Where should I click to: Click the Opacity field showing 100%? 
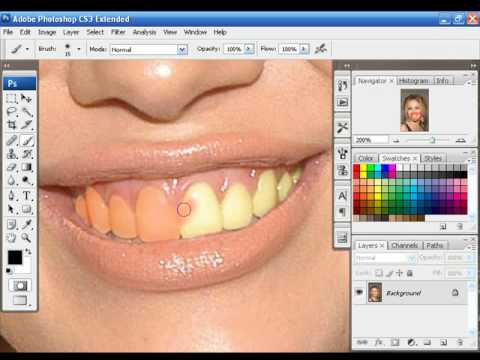[x=234, y=49]
